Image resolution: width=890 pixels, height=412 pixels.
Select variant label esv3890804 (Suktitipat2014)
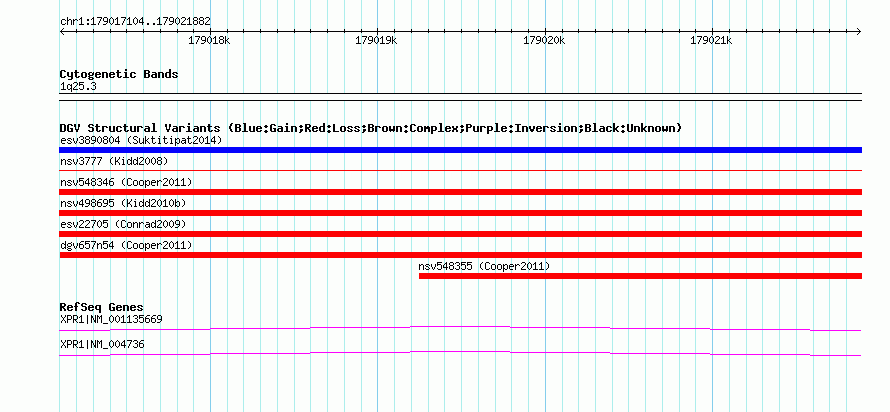(x=141, y=140)
